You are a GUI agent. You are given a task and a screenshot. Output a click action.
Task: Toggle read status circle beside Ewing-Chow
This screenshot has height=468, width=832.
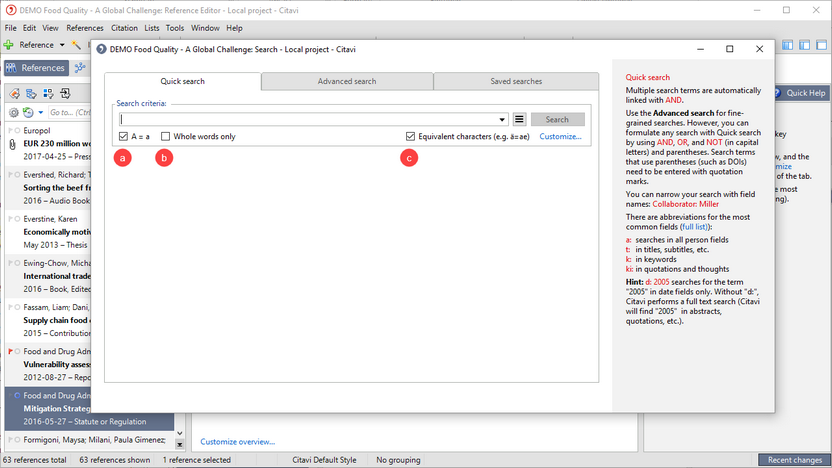tap(18, 263)
